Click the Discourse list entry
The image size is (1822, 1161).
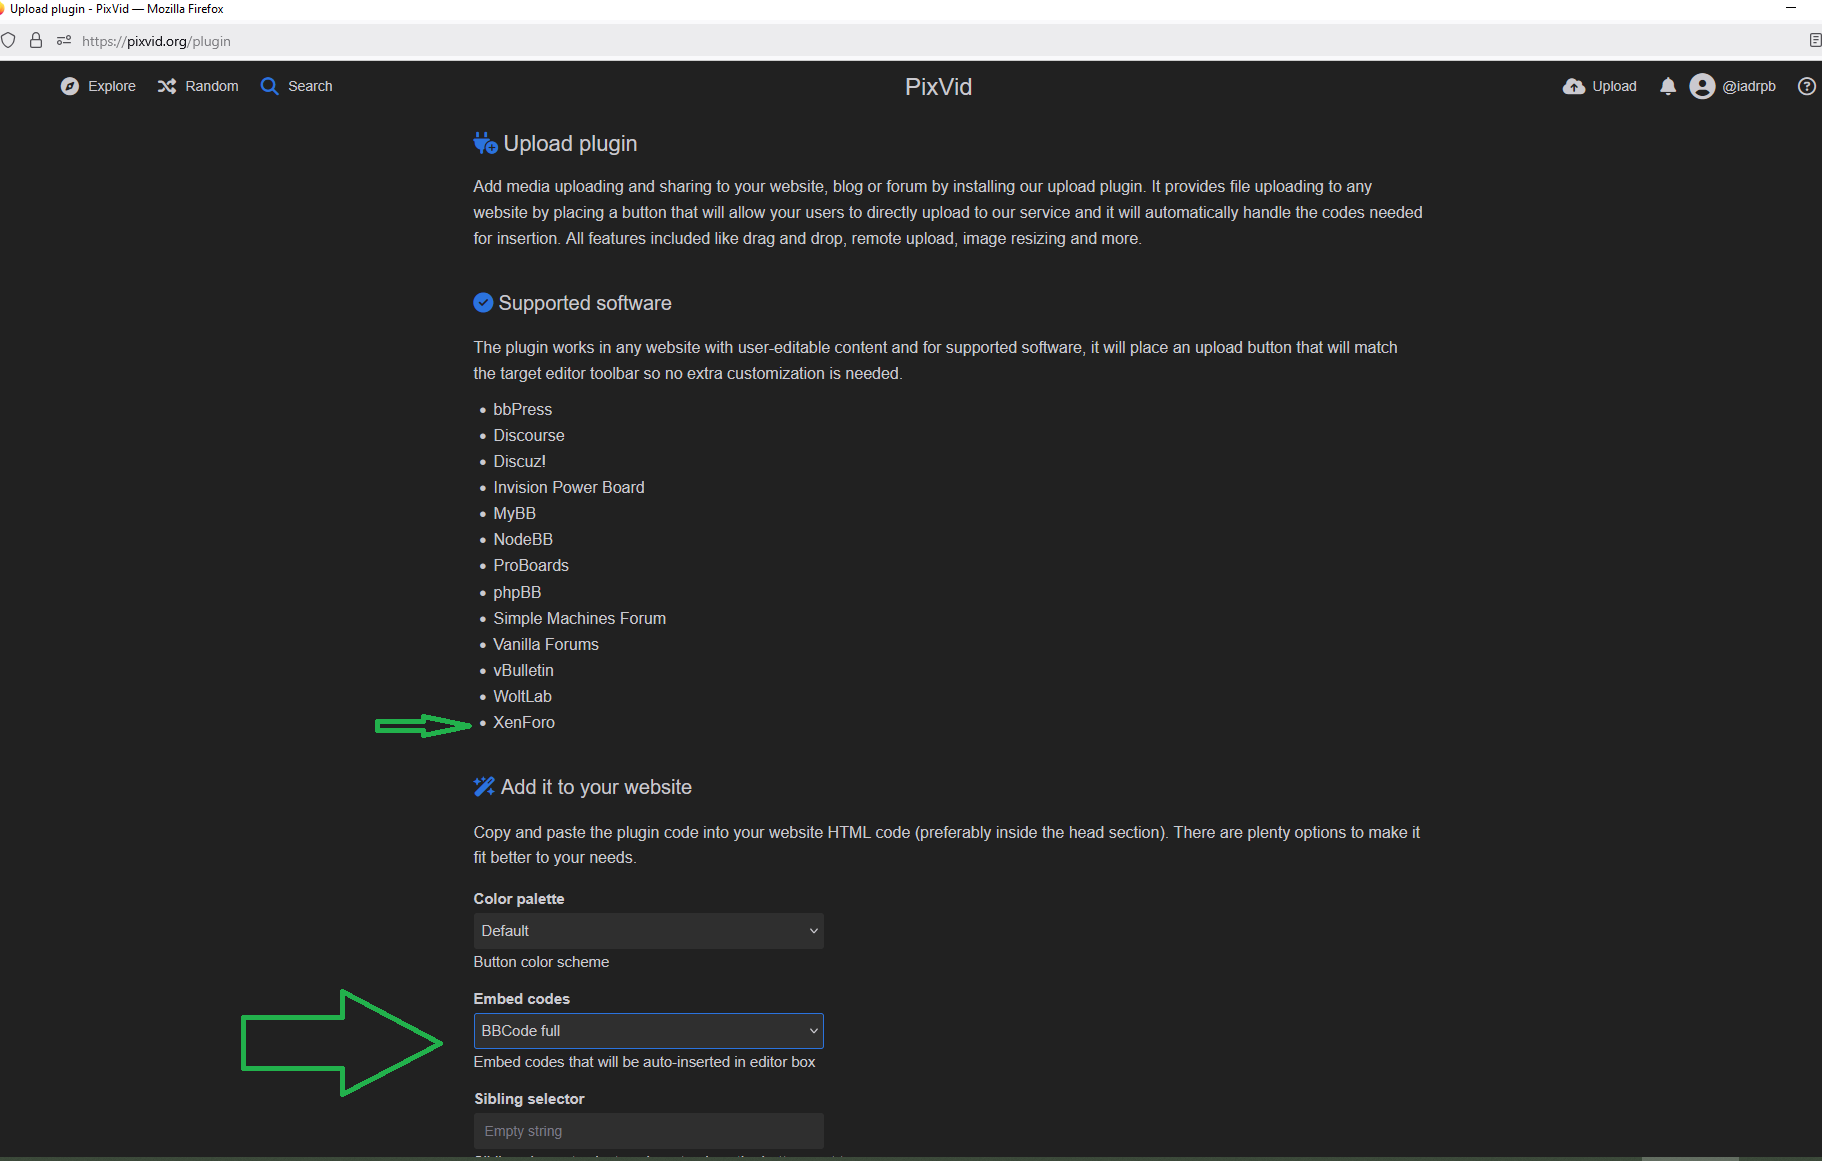tap(529, 435)
